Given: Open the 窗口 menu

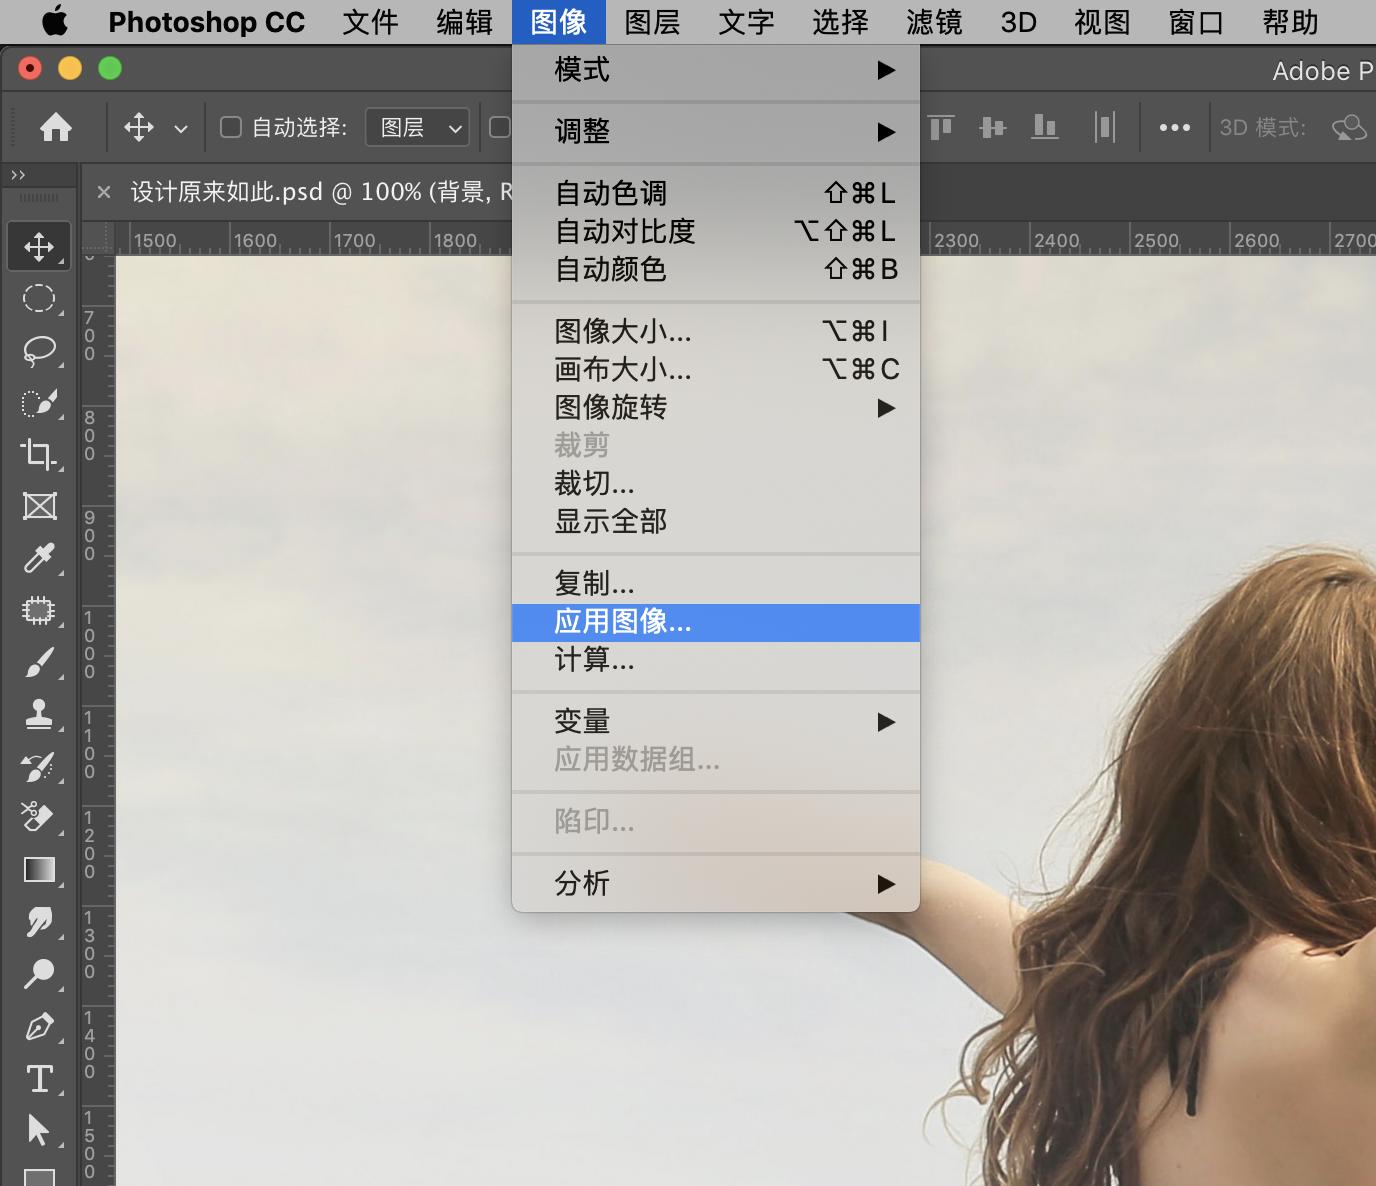Looking at the screenshot, I should [x=1194, y=22].
